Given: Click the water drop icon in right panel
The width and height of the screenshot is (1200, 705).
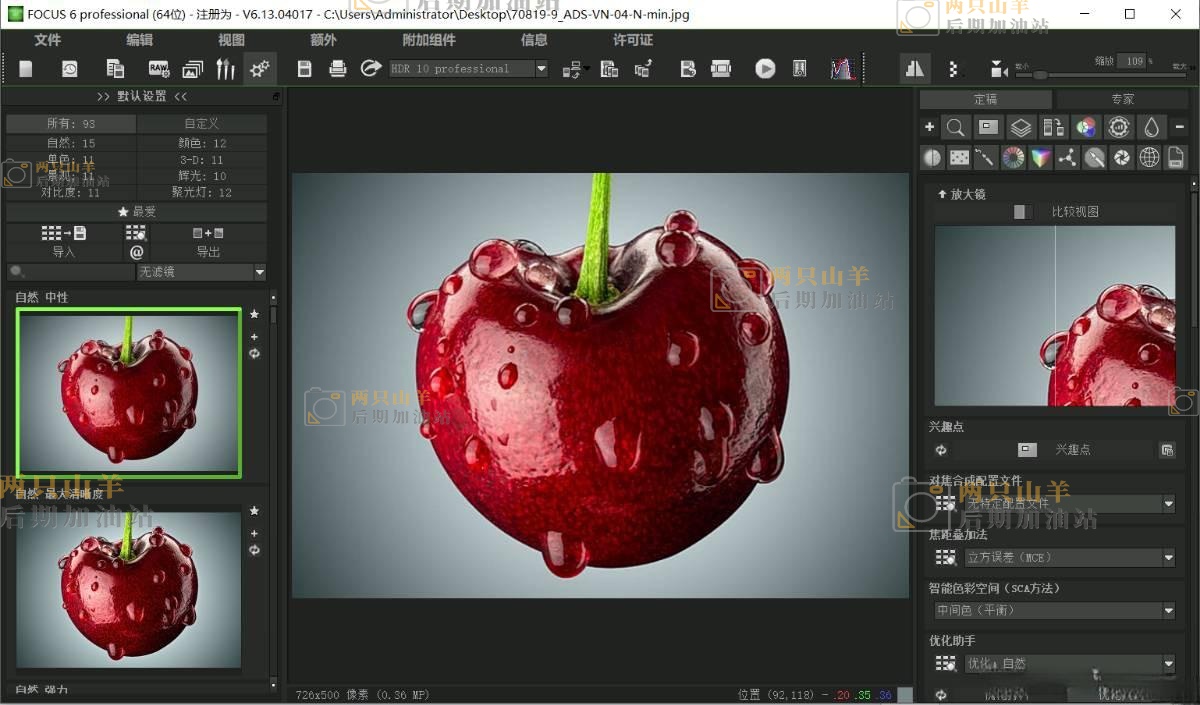Looking at the screenshot, I should tap(1152, 127).
